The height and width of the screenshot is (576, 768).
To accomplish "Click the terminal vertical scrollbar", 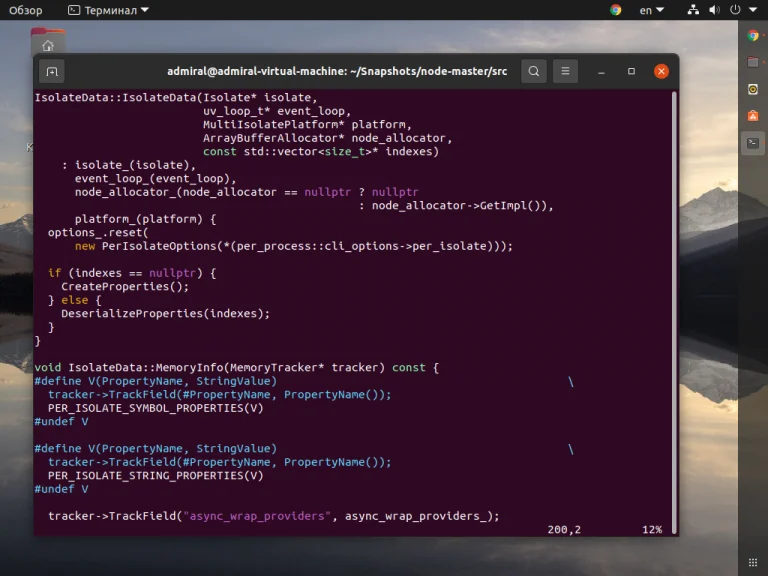I will pos(674,312).
